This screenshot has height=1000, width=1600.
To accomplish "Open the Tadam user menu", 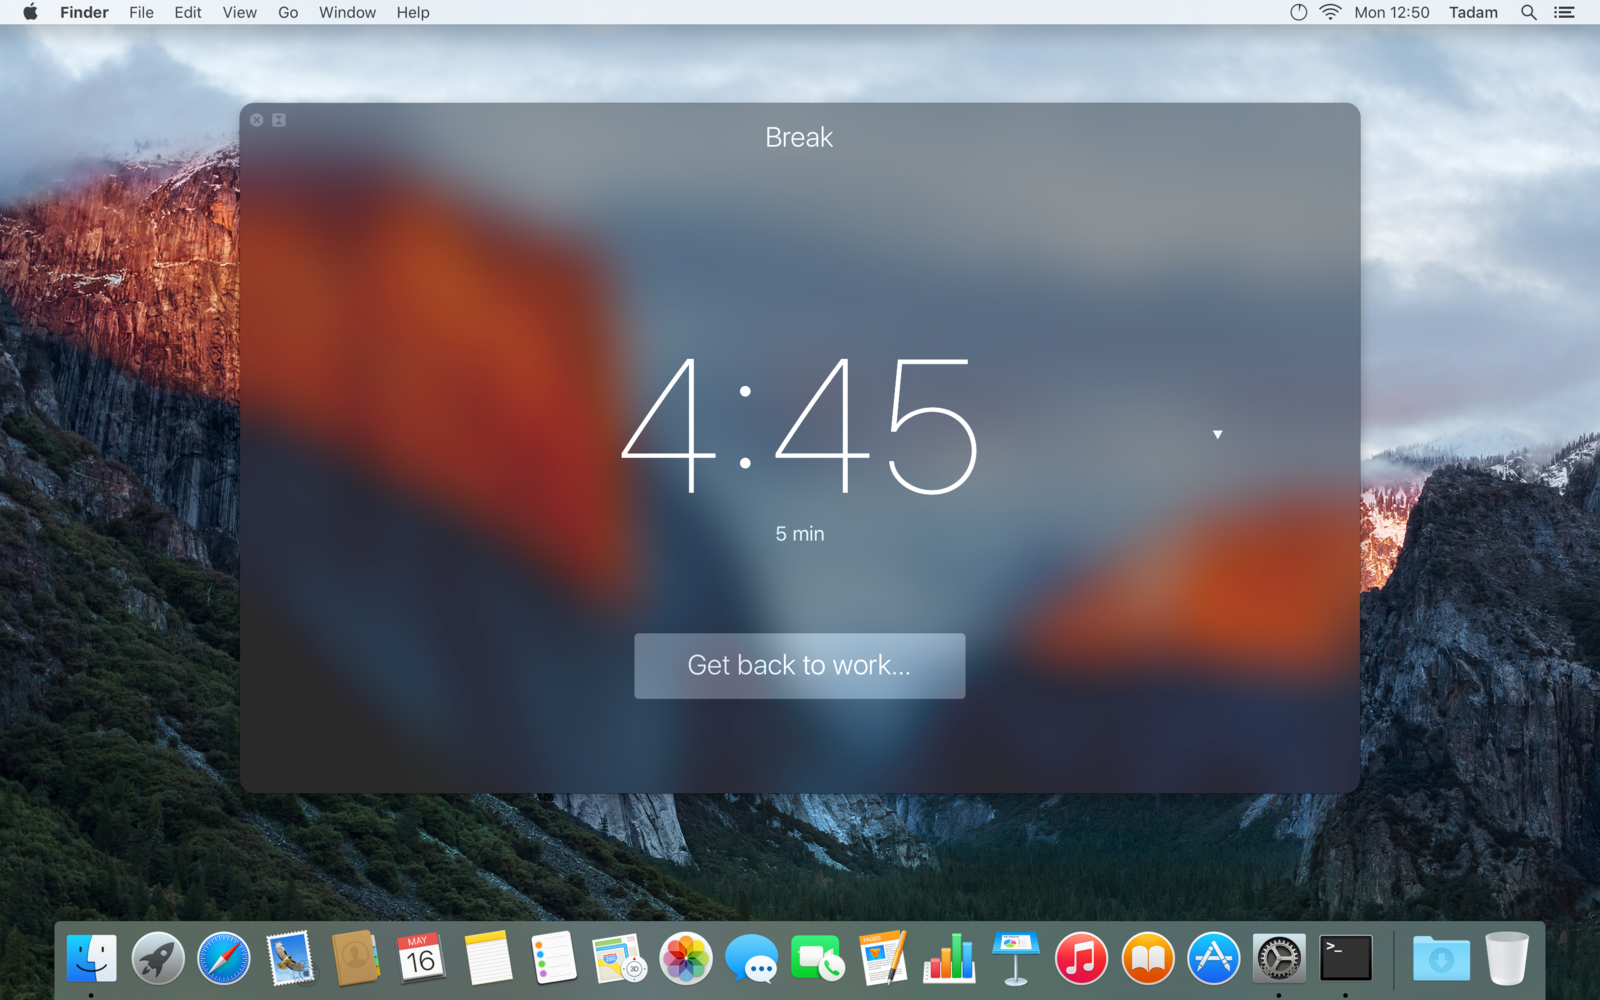I will (1473, 12).
